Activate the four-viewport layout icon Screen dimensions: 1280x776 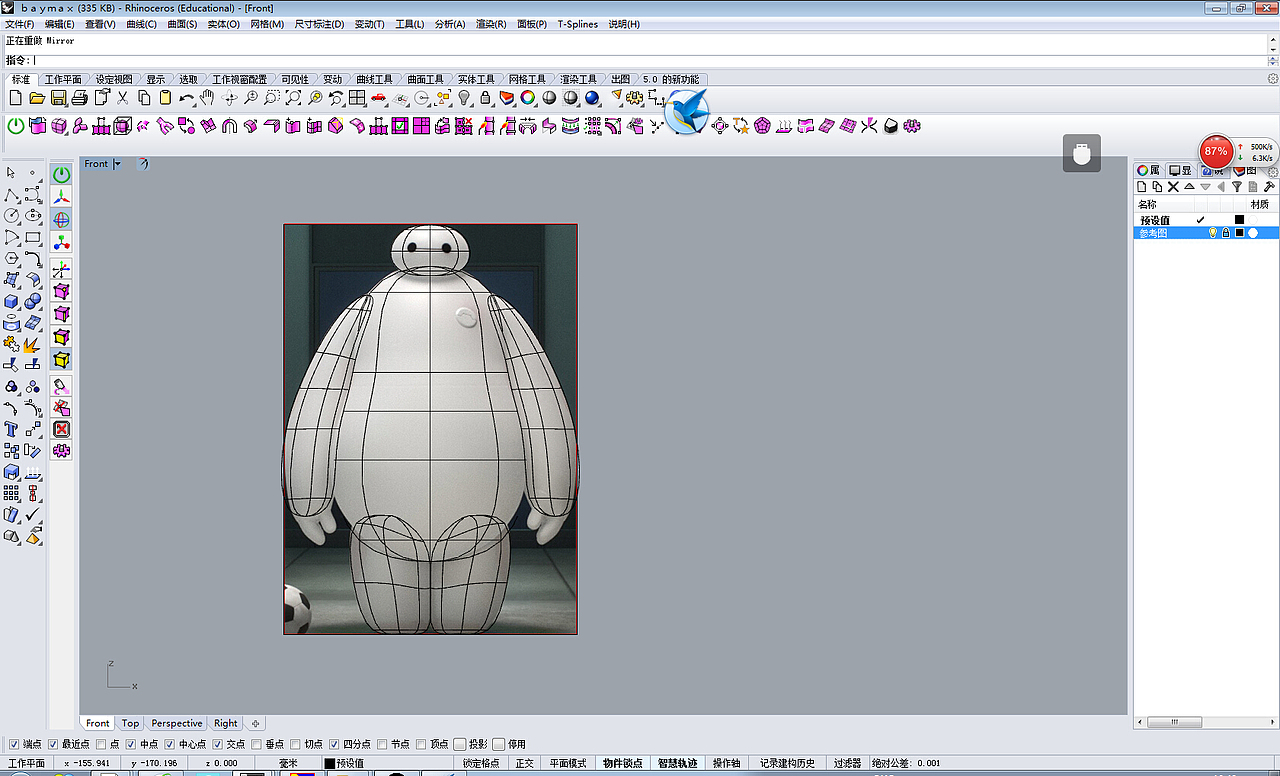(x=357, y=98)
